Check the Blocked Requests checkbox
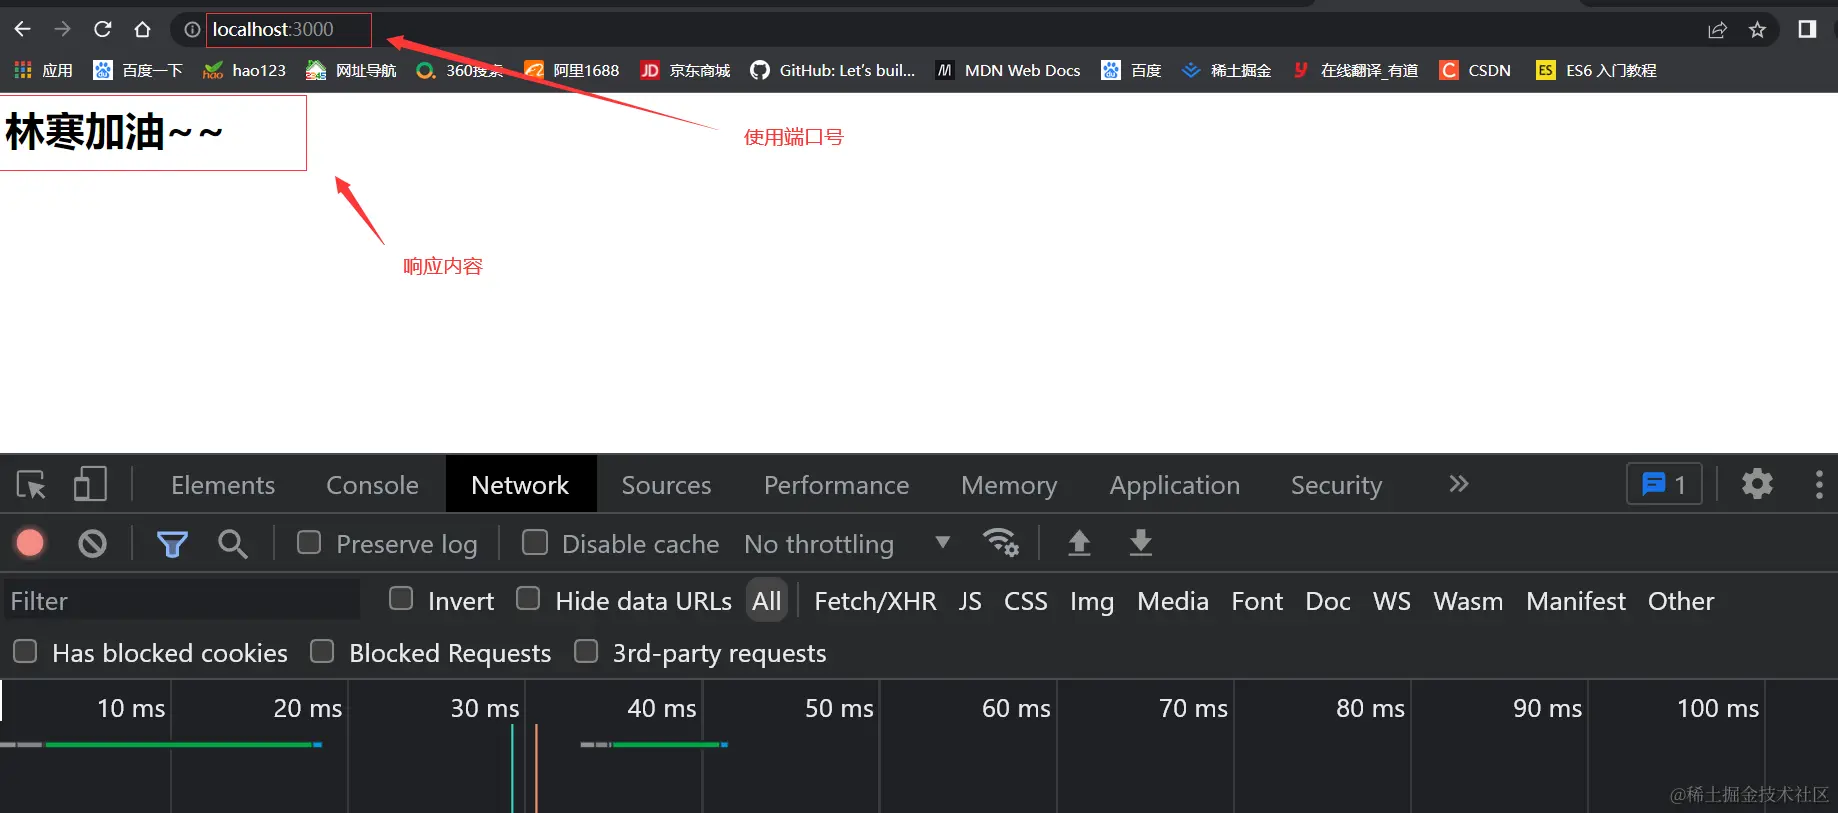 click(x=322, y=651)
